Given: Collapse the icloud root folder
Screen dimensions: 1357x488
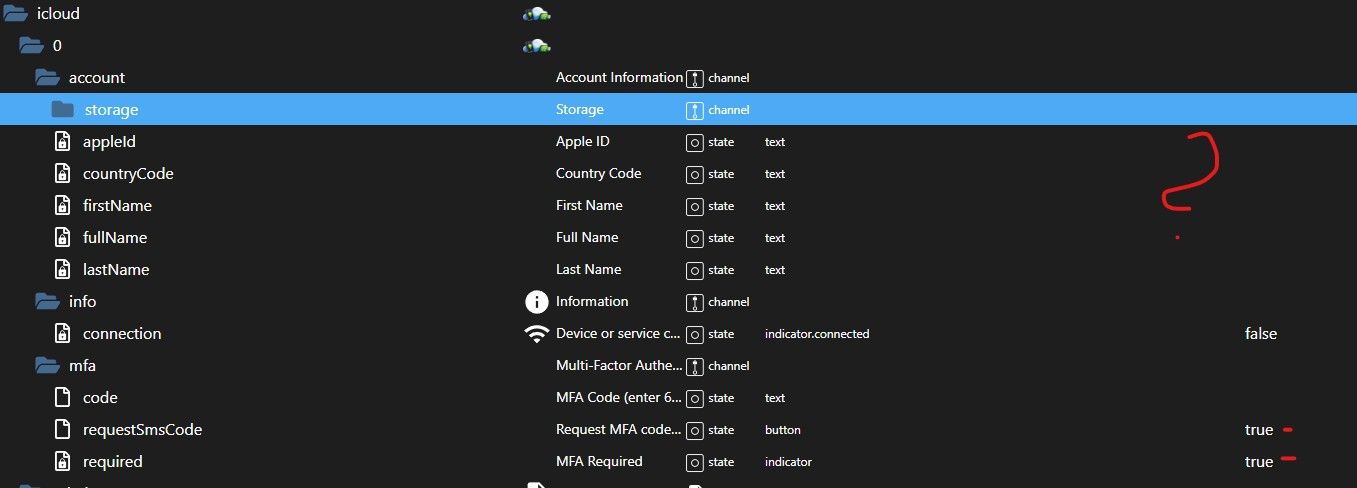Looking at the screenshot, I should tap(15, 14).
